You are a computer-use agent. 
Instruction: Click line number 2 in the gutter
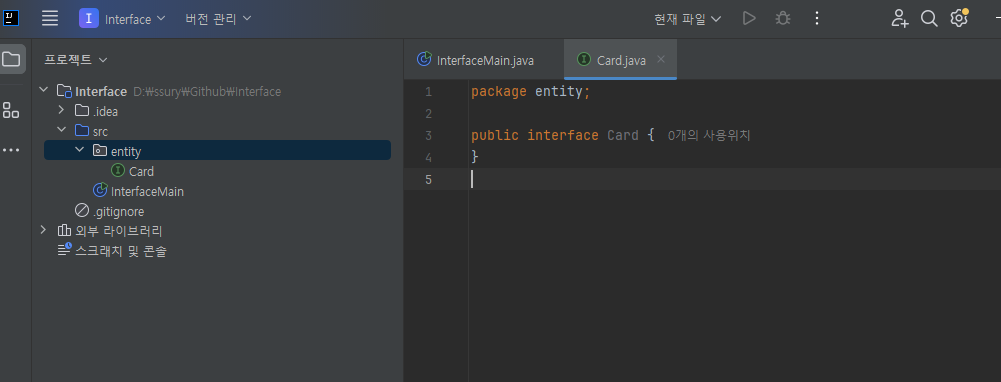[x=428, y=114]
